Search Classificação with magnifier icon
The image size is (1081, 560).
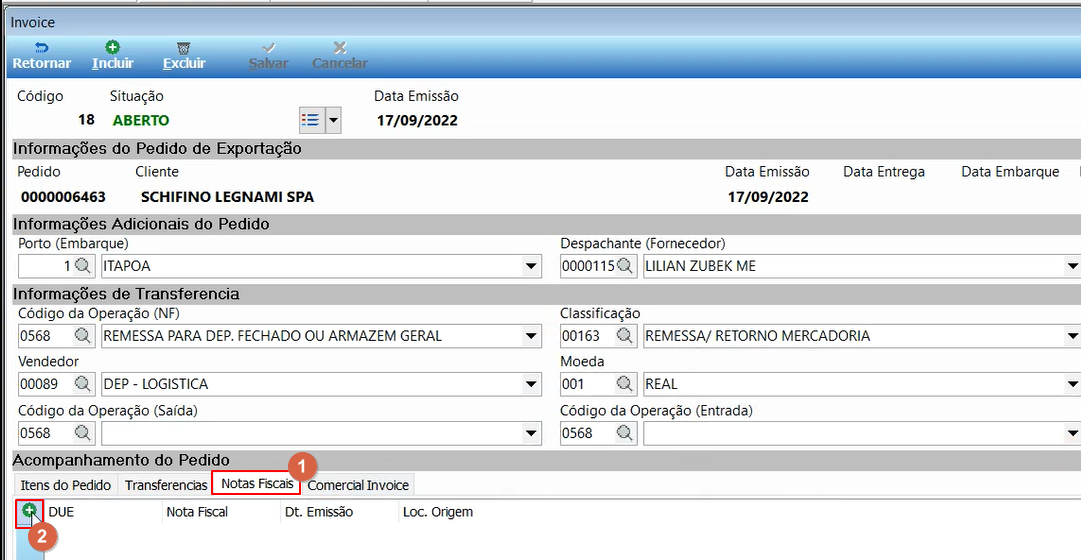(x=625, y=336)
